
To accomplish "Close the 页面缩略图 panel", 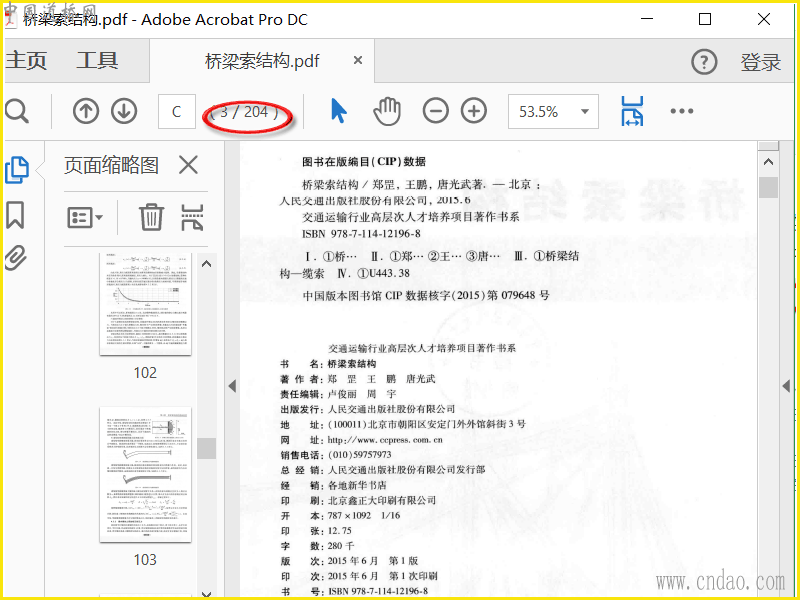I will tap(188, 165).
